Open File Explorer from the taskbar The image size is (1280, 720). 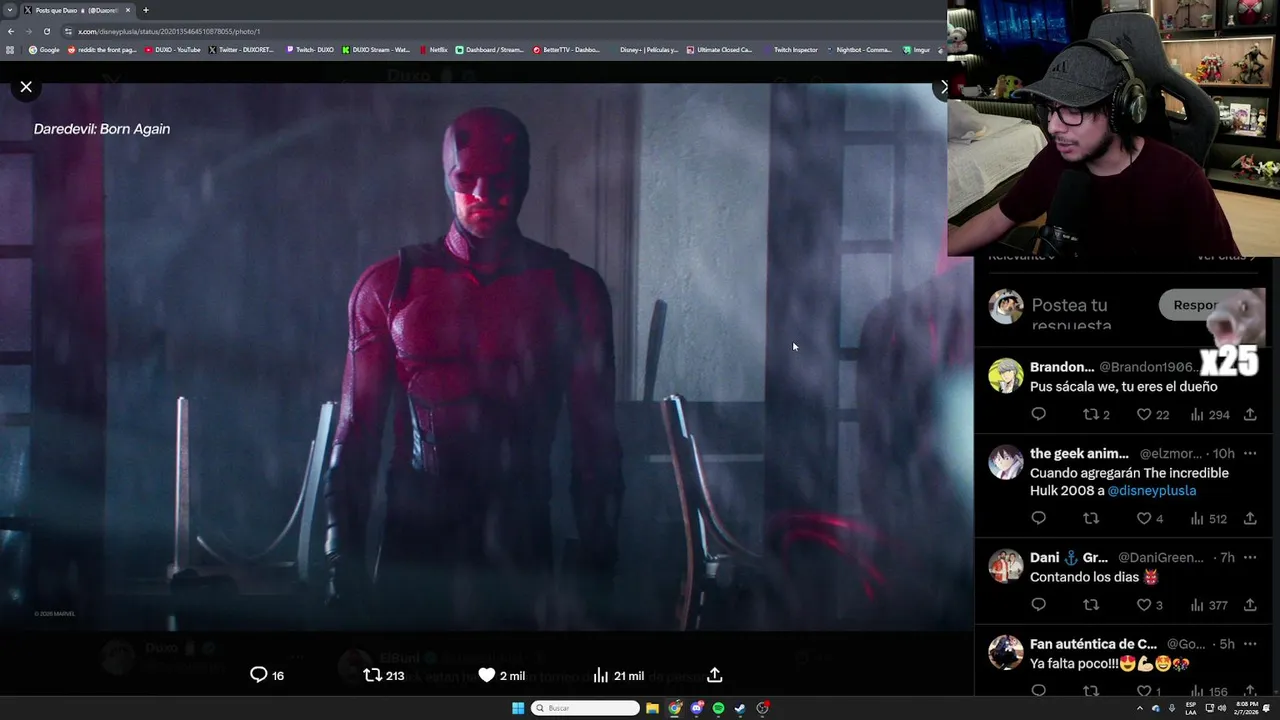(652, 708)
